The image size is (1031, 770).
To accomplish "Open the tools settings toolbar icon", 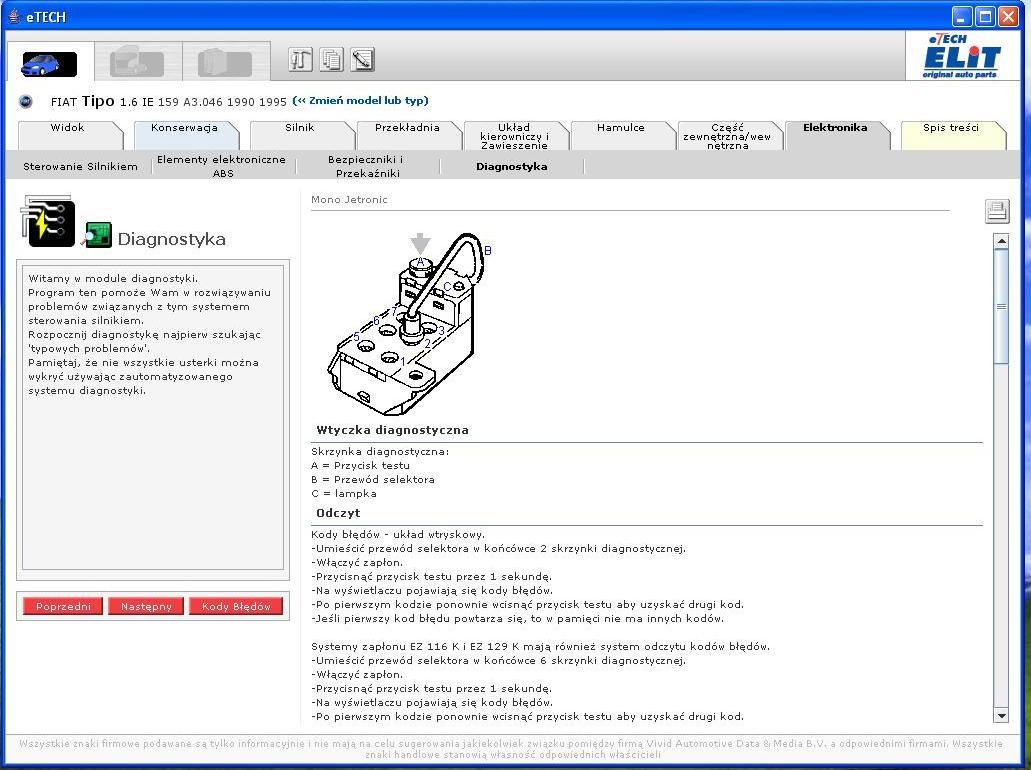I will click(x=300, y=60).
